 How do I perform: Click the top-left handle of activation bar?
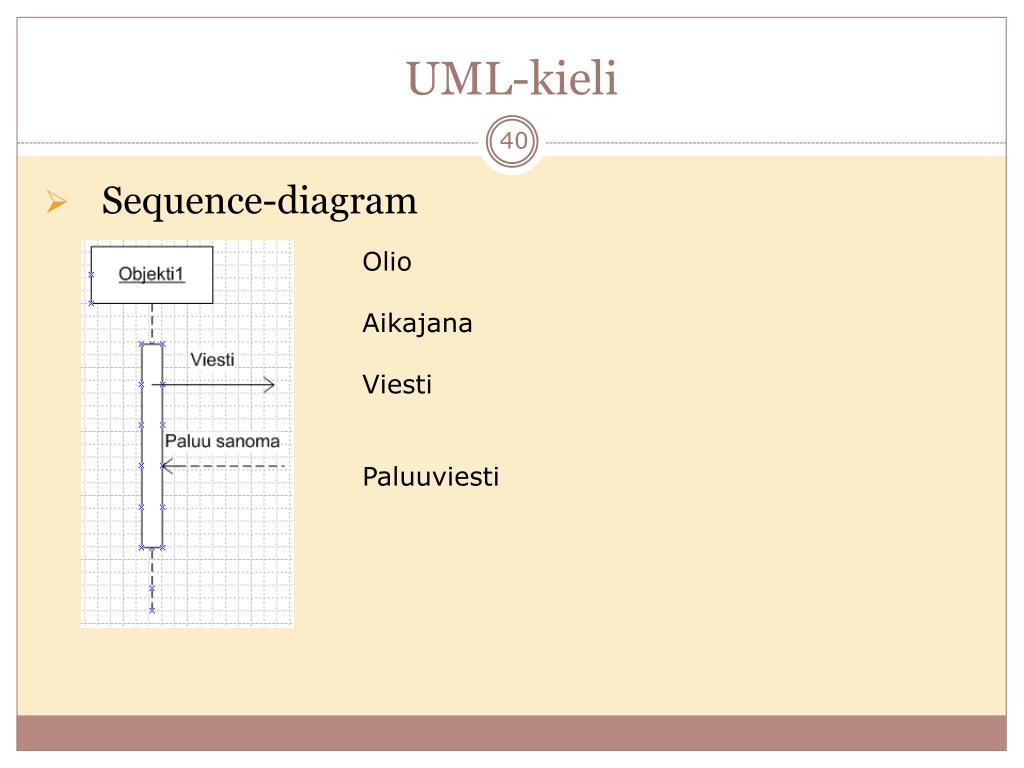(142, 344)
